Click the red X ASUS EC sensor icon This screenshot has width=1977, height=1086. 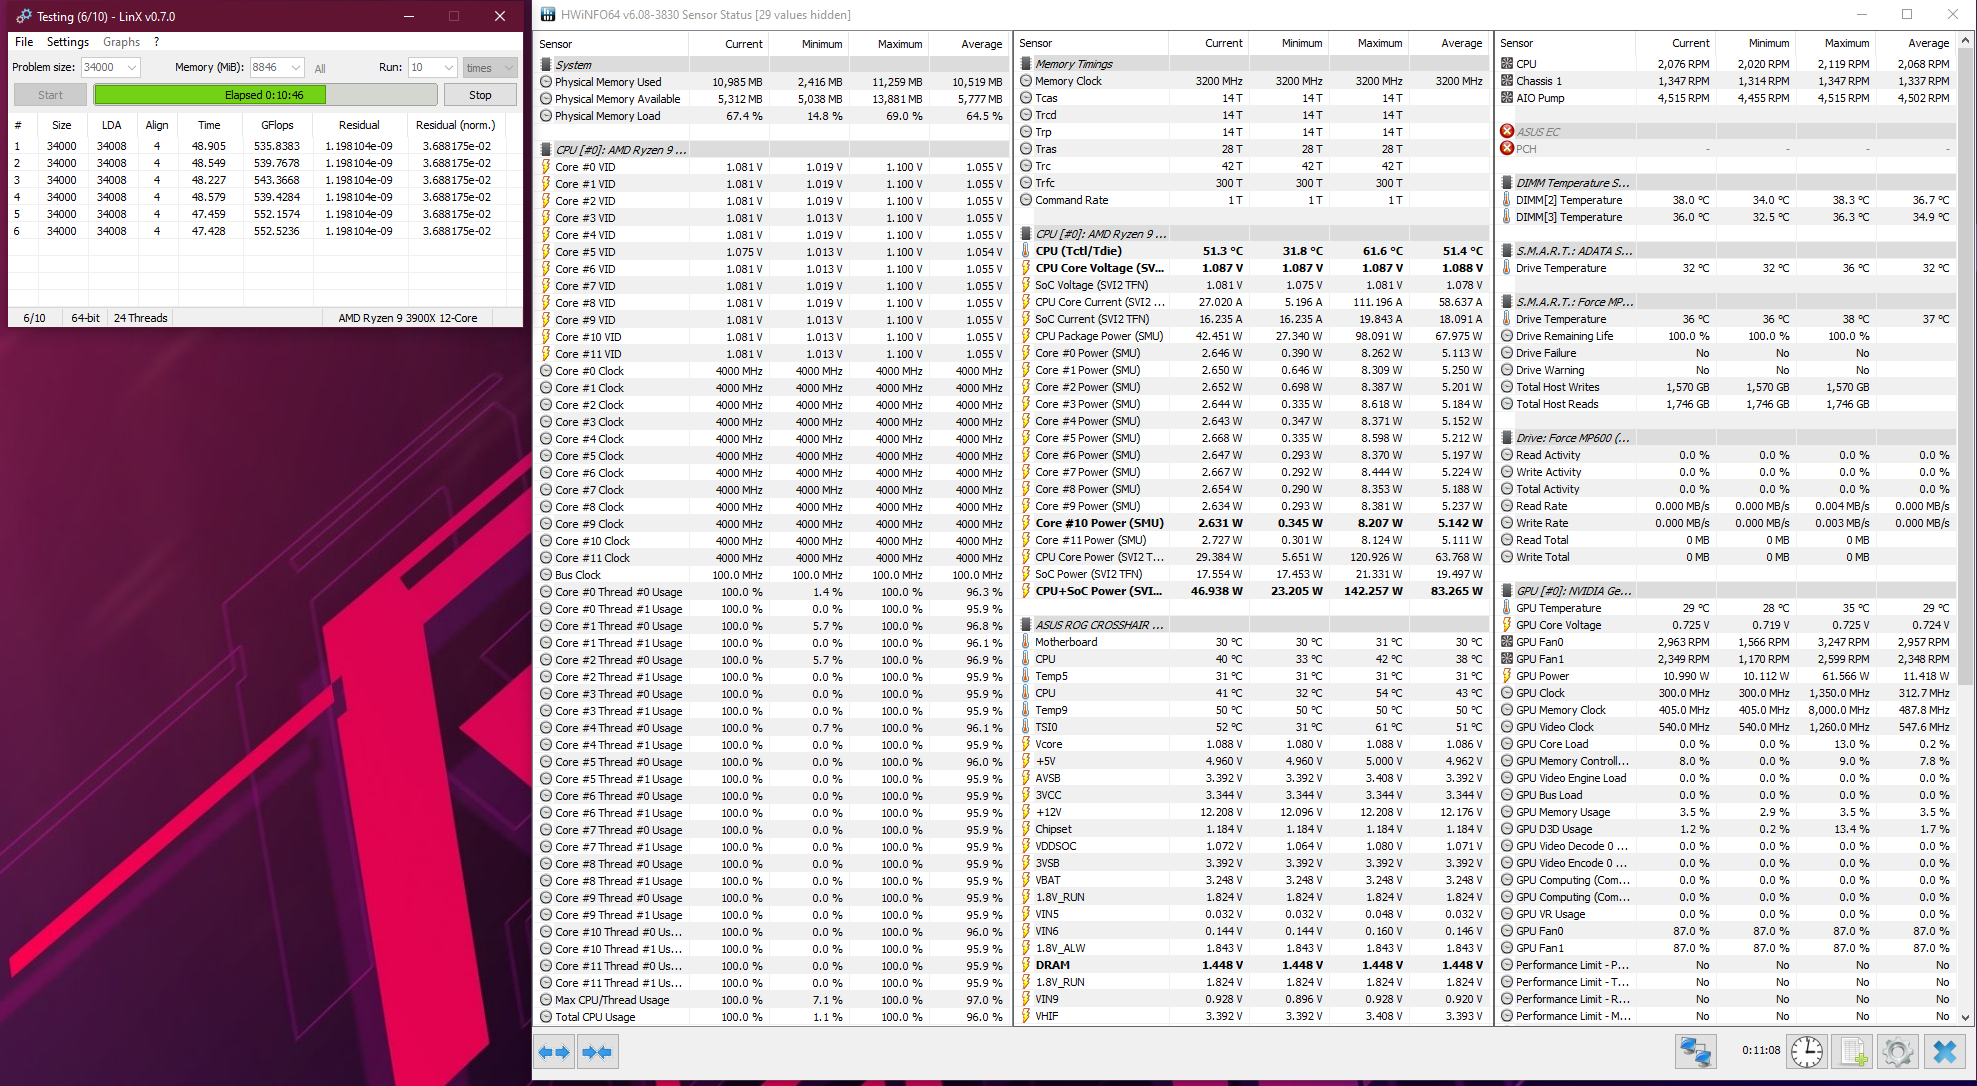pyautogui.click(x=1507, y=132)
